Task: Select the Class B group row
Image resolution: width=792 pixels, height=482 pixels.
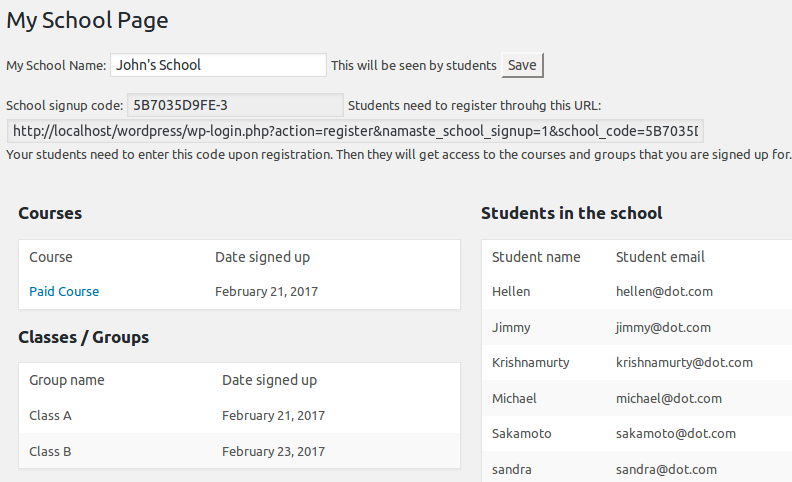Action: tap(239, 451)
